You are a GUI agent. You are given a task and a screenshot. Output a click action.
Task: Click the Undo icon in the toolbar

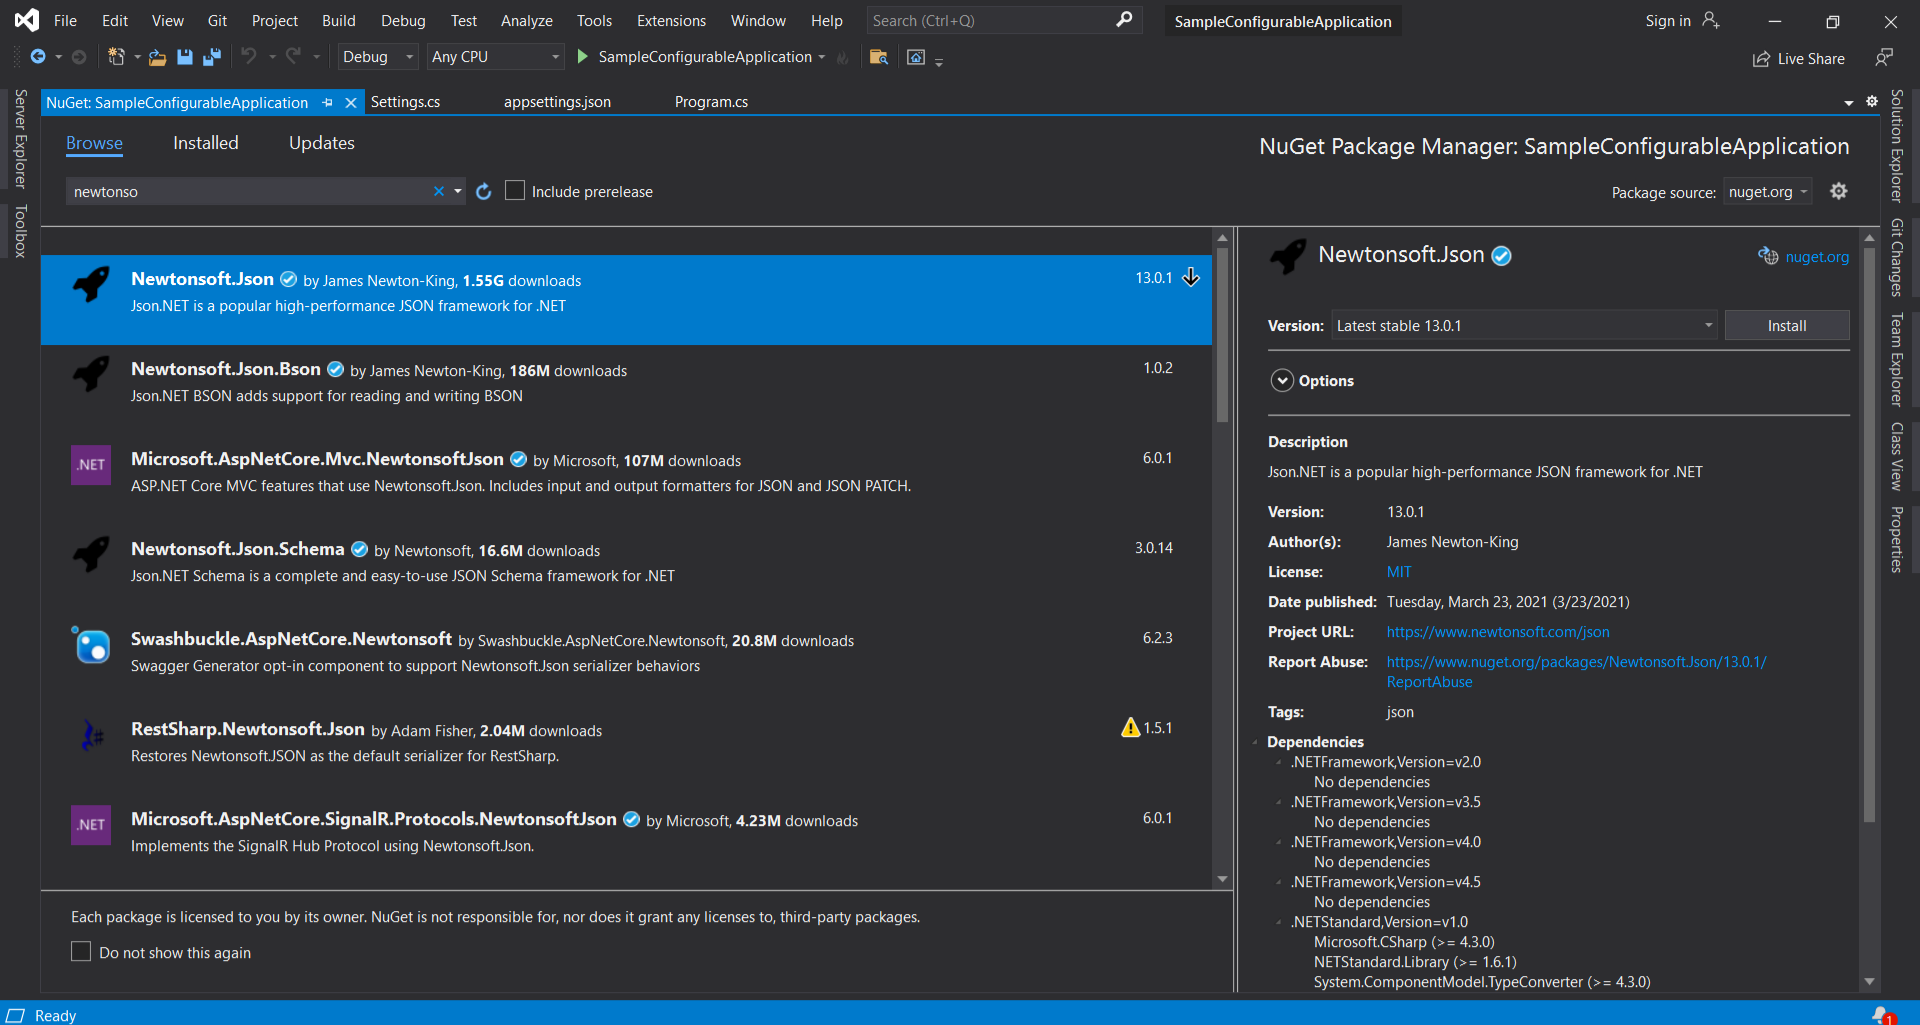pos(251,57)
